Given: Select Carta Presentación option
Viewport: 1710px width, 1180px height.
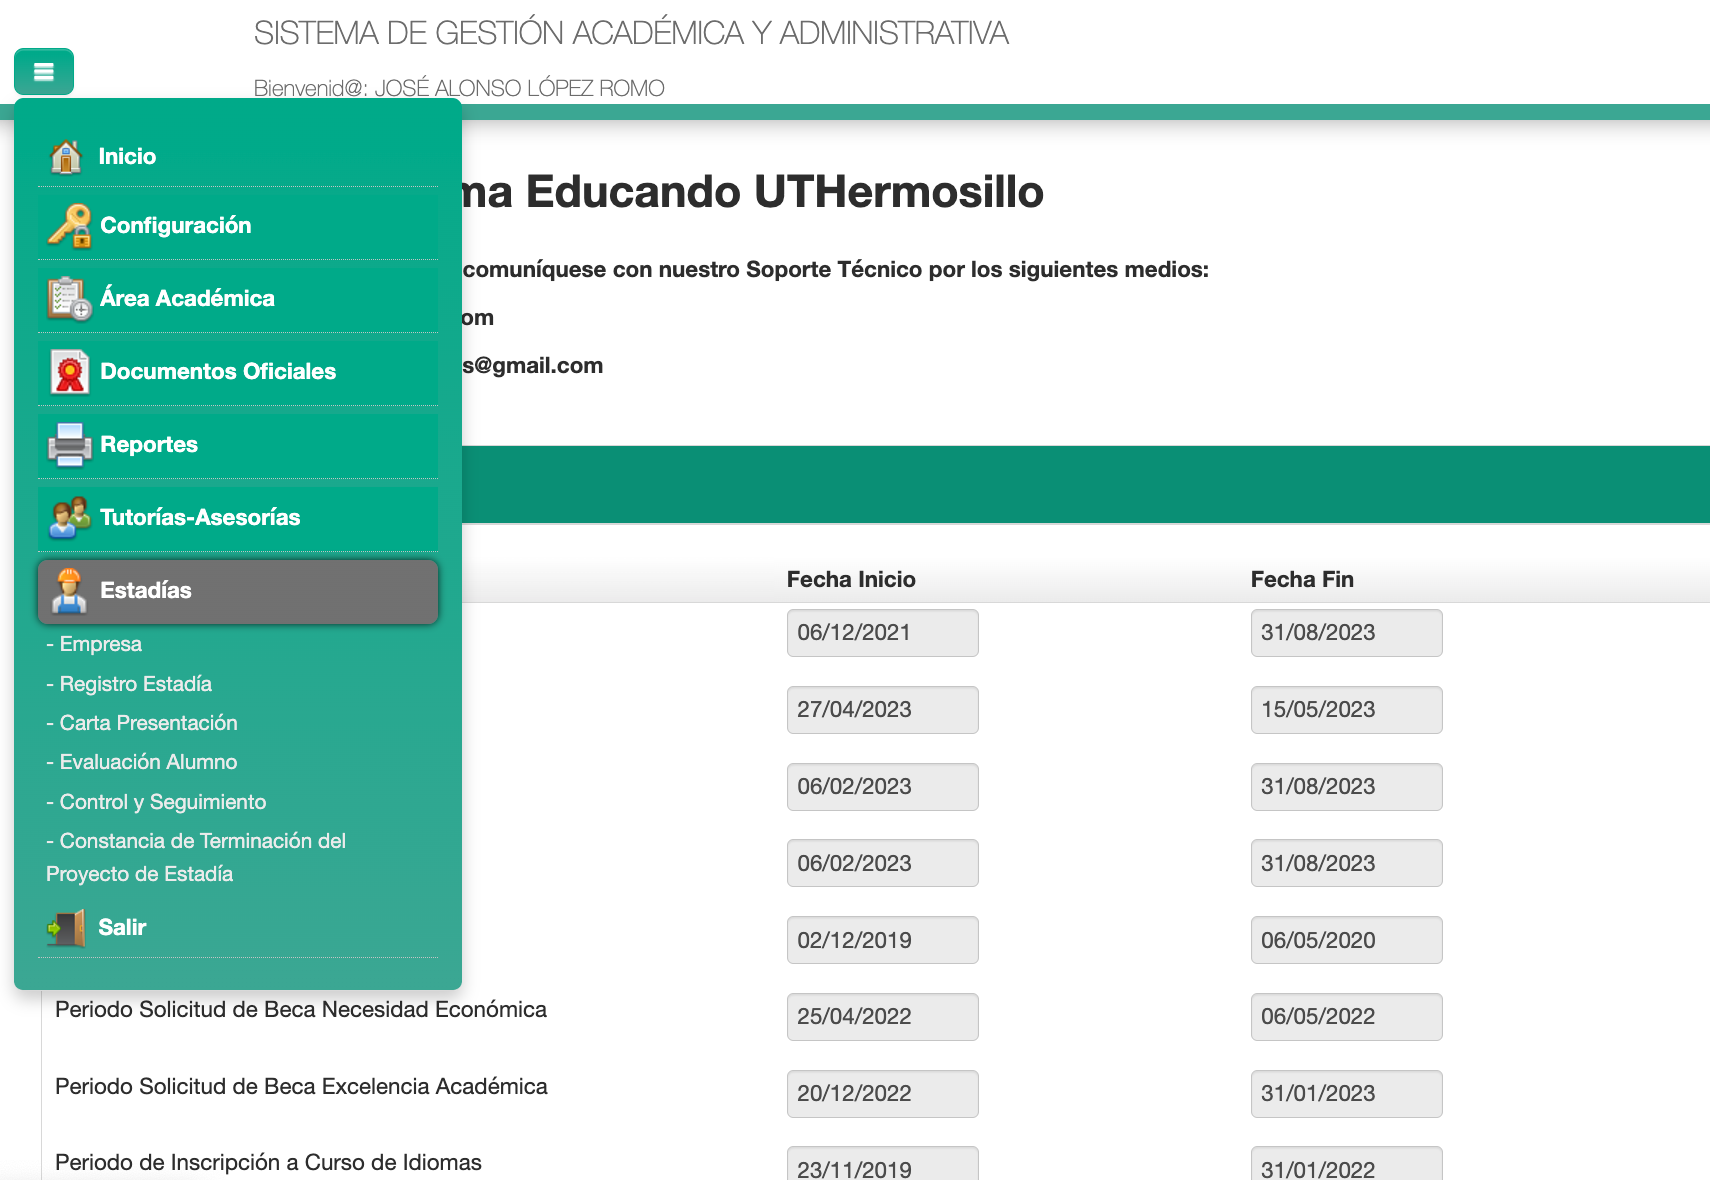Looking at the screenshot, I should coord(148,723).
